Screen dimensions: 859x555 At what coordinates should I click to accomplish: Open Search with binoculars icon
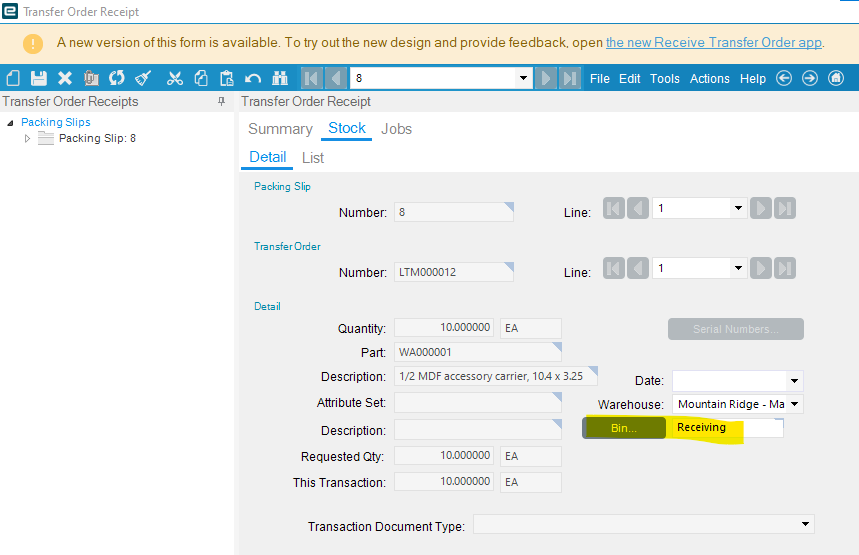(x=280, y=78)
